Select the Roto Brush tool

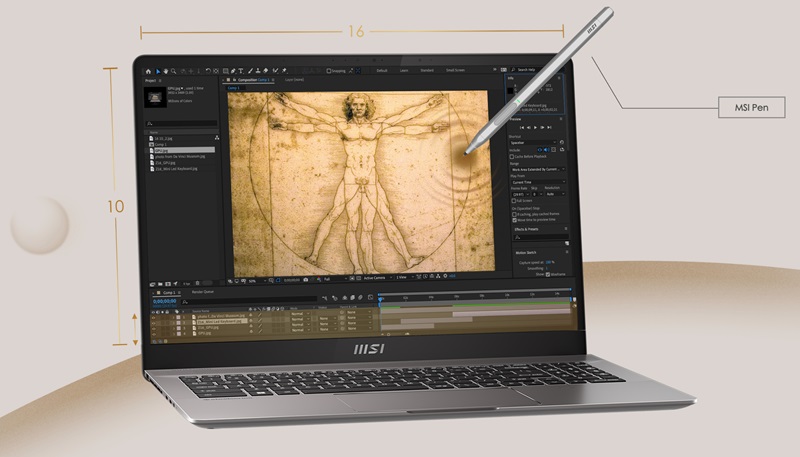coord(276,71)
